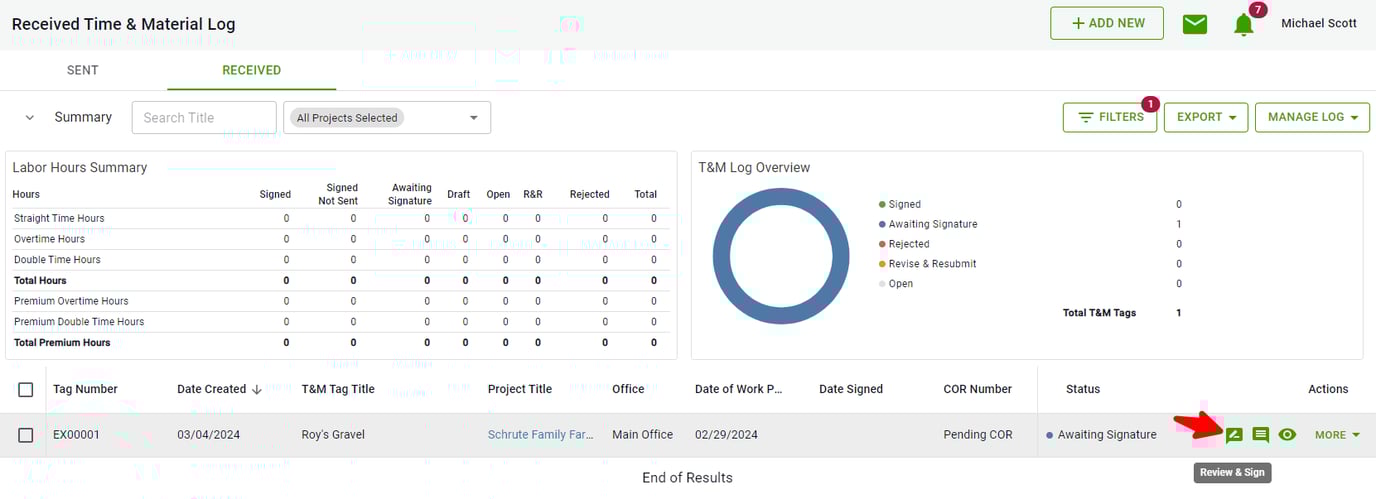
Task: Collapse the Summary section chevron
Action: (x=30, y=117)
